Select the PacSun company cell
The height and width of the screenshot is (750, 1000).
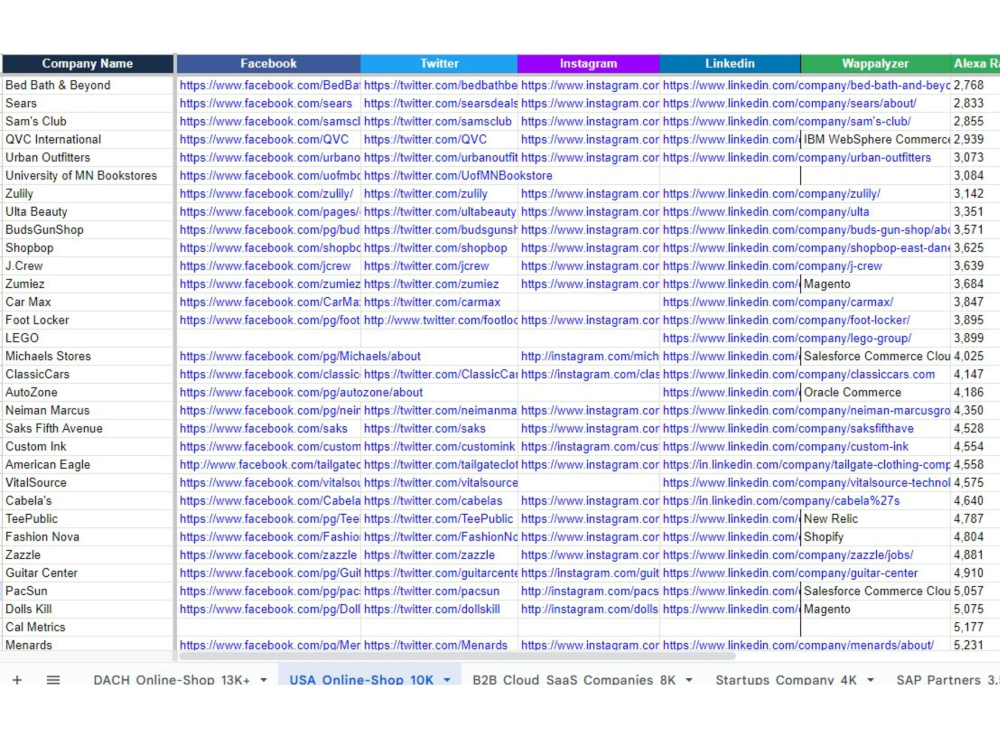click(87, 591)
